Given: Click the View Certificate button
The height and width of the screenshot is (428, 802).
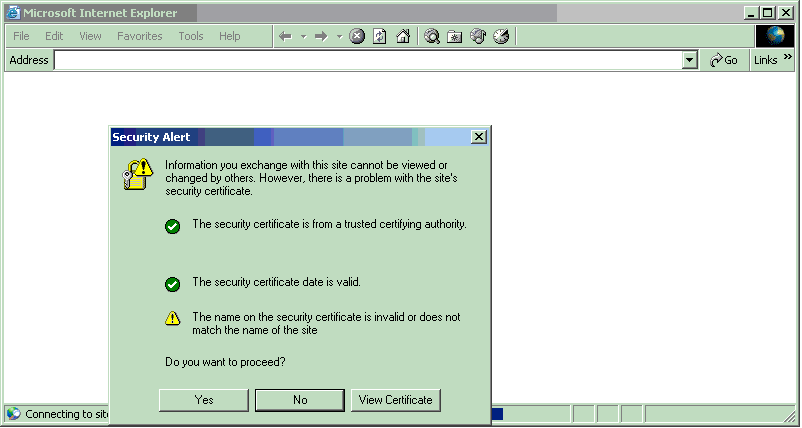Looking at the screenshot, I should point(395,400).
